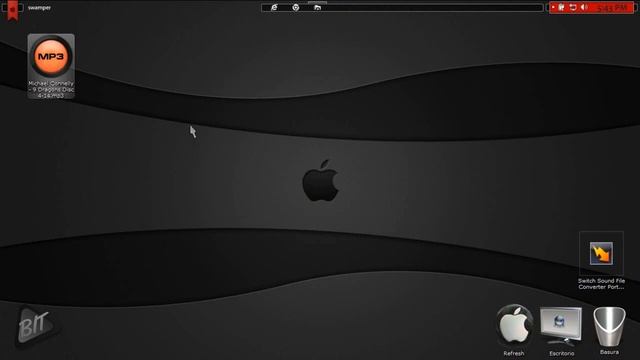This screenshot has width=640, height=360.
Task: Show hidden tray icons via small arrow
Action: pos(553,7)
